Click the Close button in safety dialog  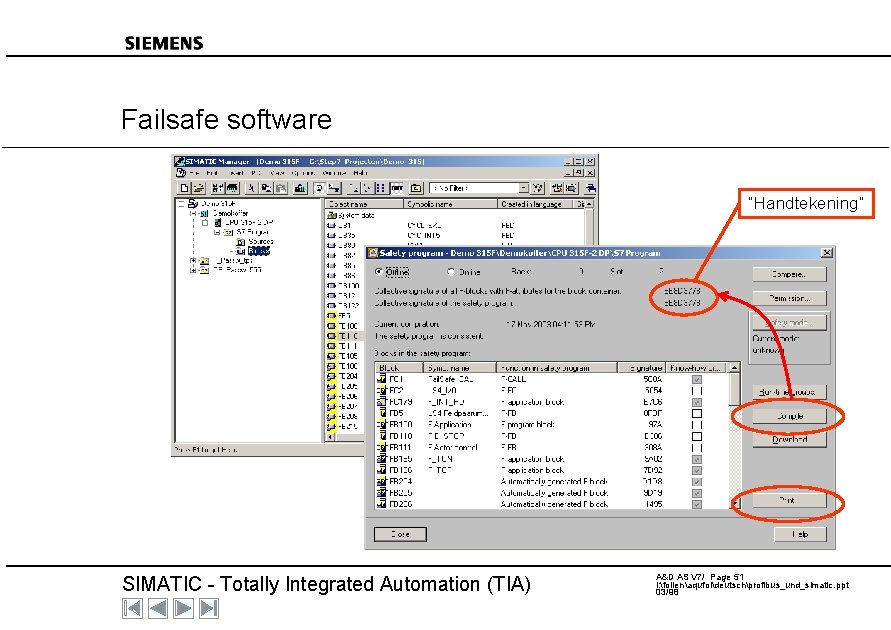[400, 534]
